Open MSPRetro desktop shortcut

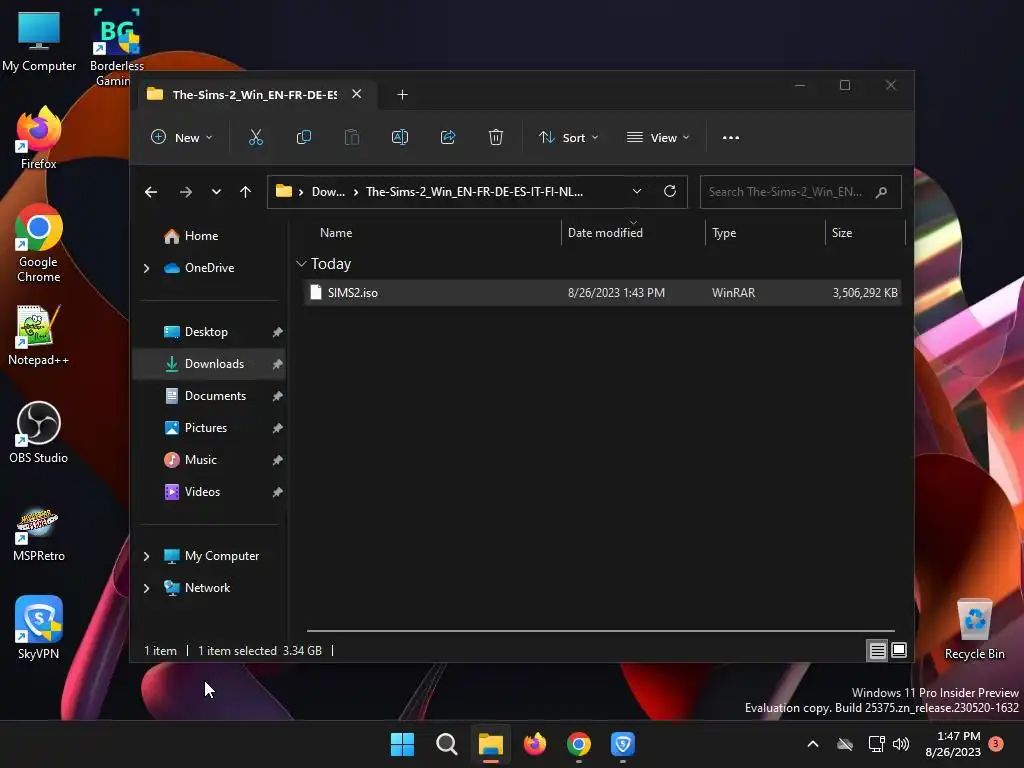click(x=39, y=534)
